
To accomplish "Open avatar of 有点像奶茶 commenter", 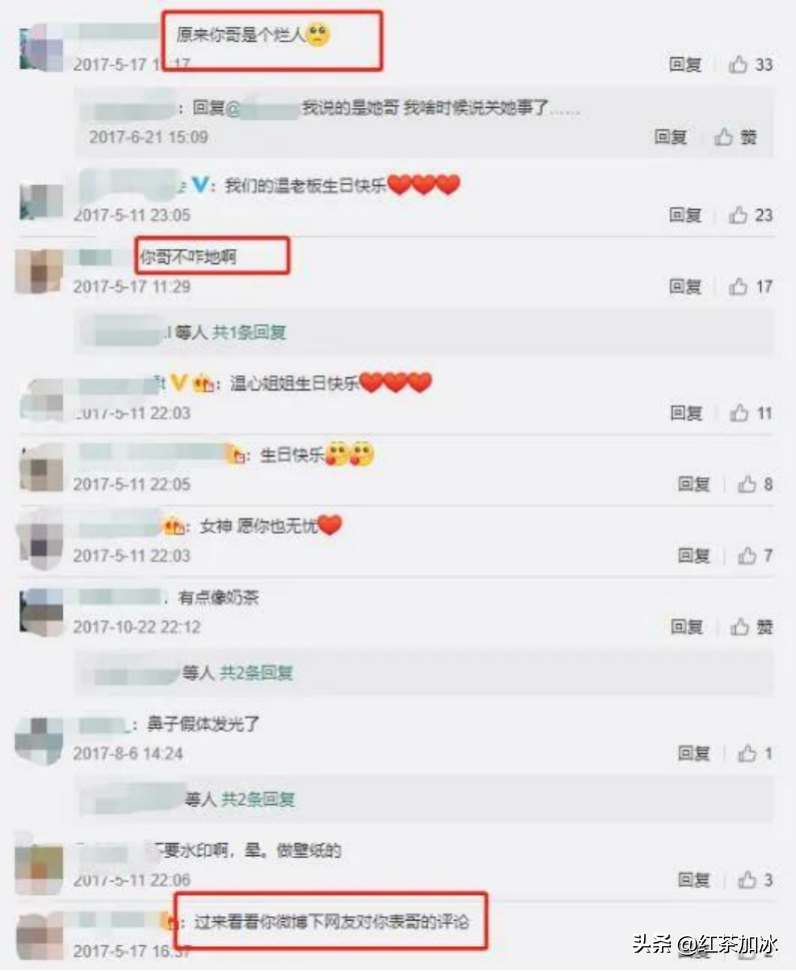I will [41, 612].
